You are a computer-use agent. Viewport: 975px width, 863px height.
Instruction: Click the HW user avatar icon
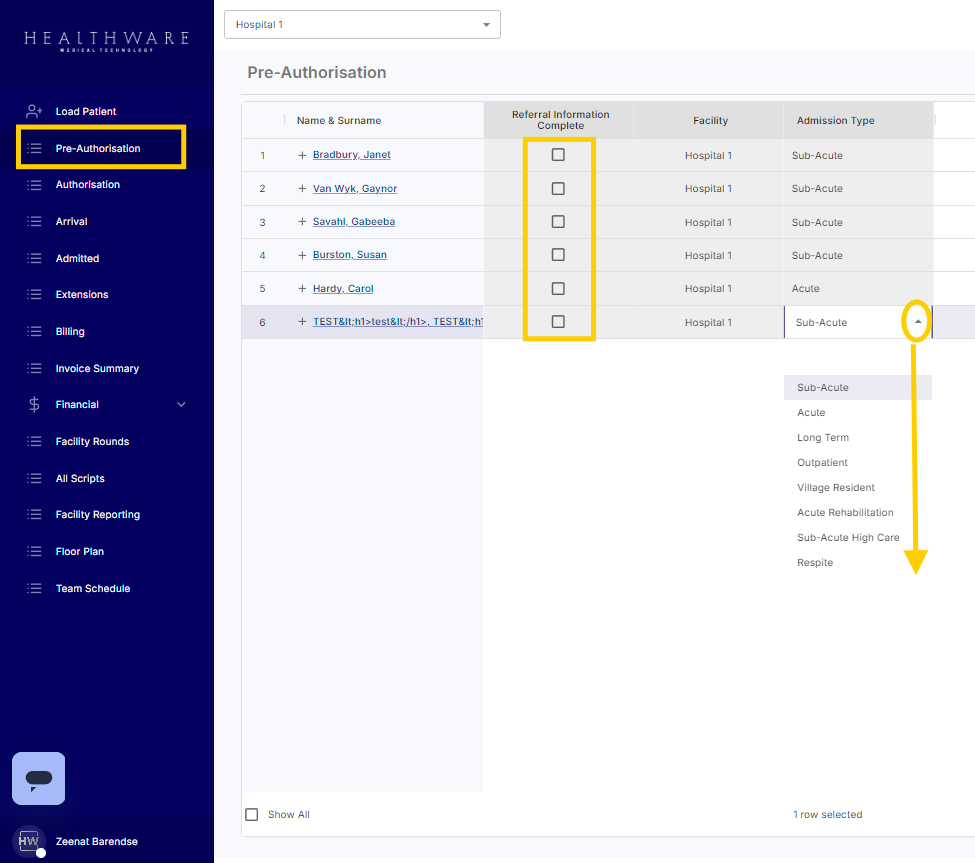[29, 841]
